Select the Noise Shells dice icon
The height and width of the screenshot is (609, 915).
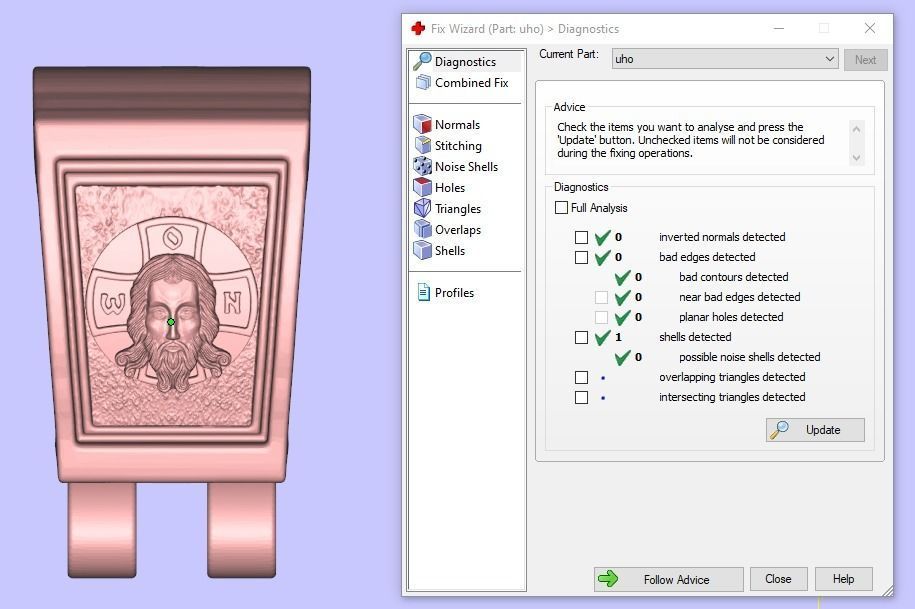422,166
